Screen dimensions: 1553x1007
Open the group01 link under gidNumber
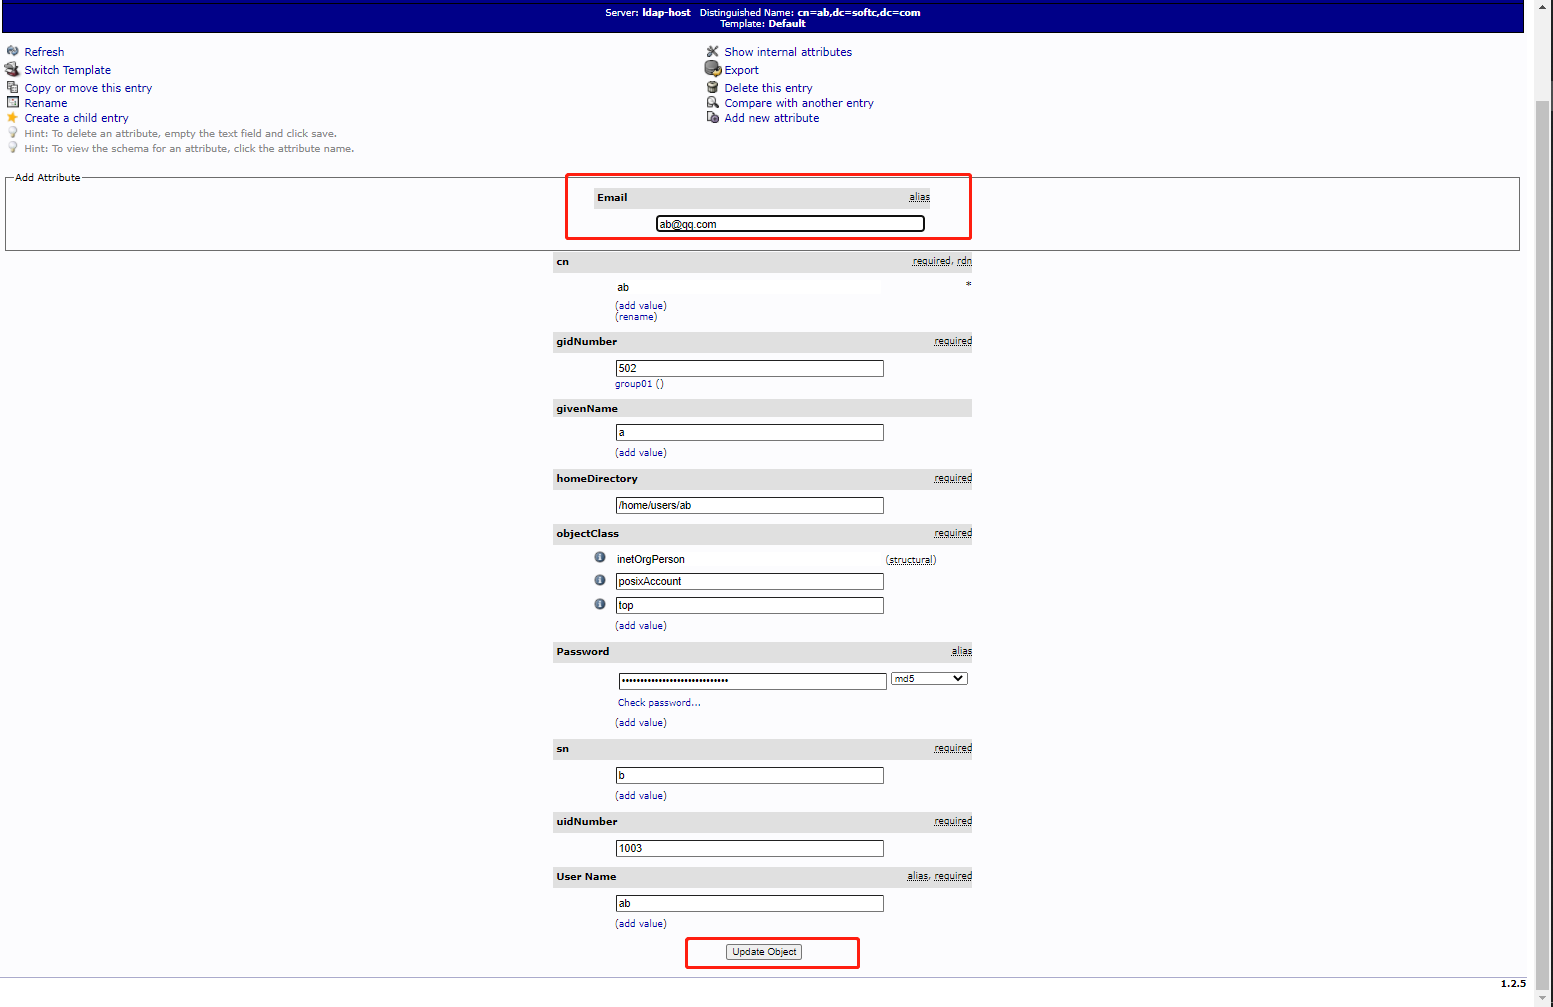pos(634,383)
